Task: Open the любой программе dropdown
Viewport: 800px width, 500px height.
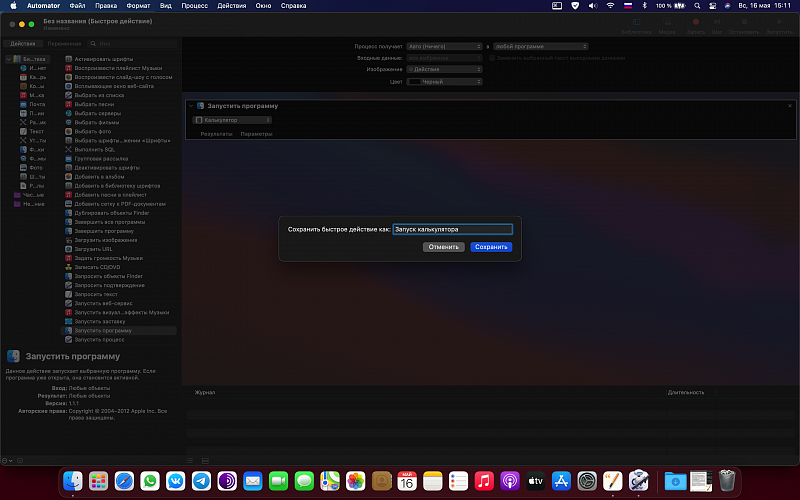Action: click(x=541, y=46)
